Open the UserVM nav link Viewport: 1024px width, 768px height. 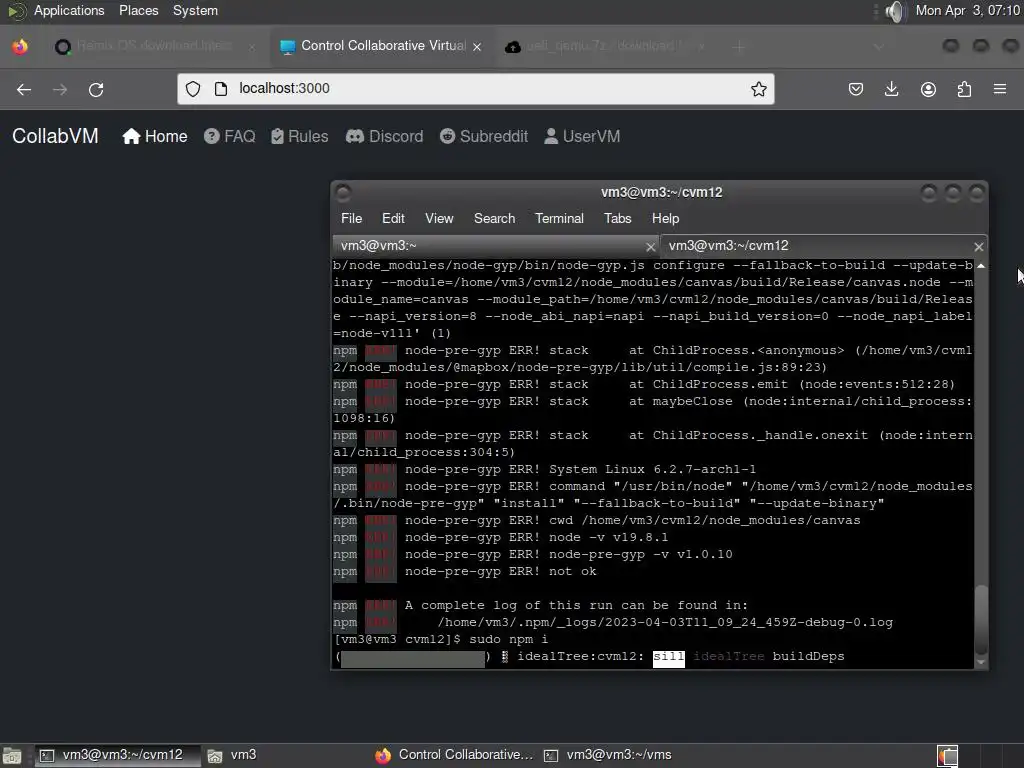click(582, 136)
